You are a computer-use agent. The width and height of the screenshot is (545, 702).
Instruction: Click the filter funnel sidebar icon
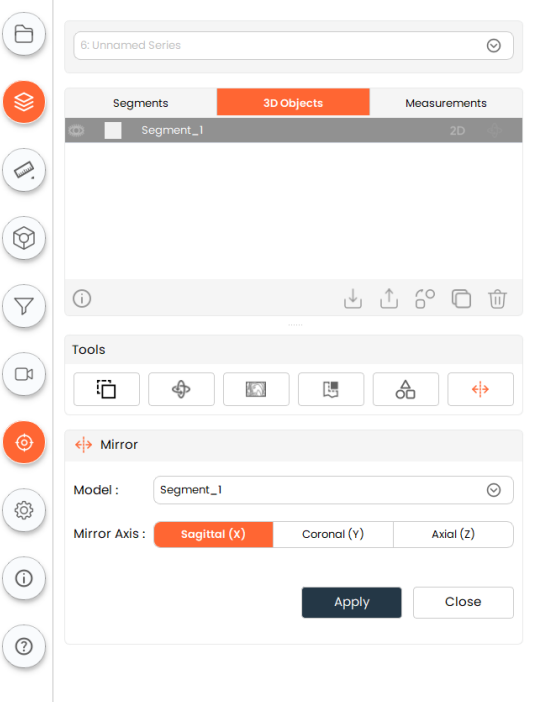point(24,306)
